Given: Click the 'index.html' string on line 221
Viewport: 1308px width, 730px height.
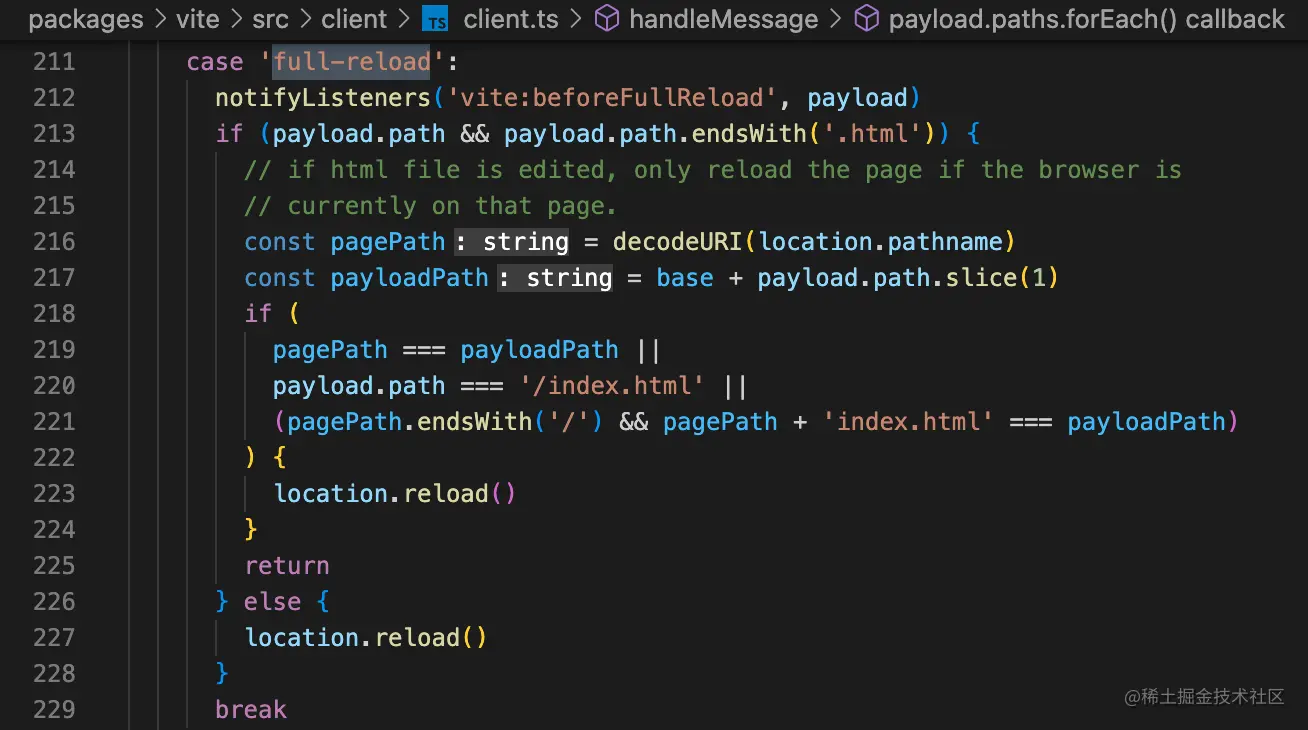Looking at the screenshot, I should point(909,422).
